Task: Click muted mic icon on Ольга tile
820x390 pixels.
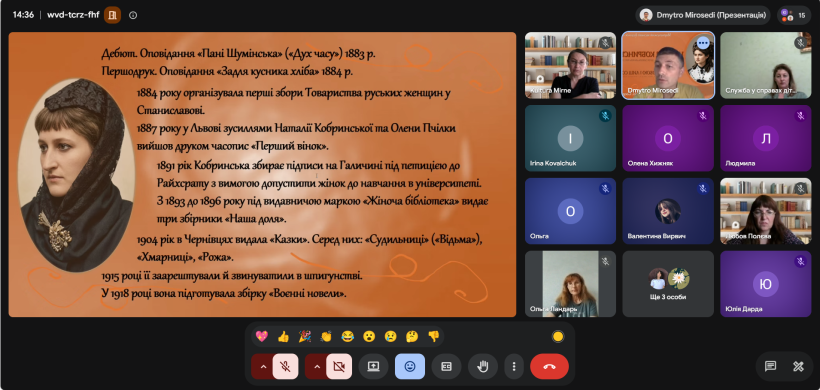Action: point(605,188)
